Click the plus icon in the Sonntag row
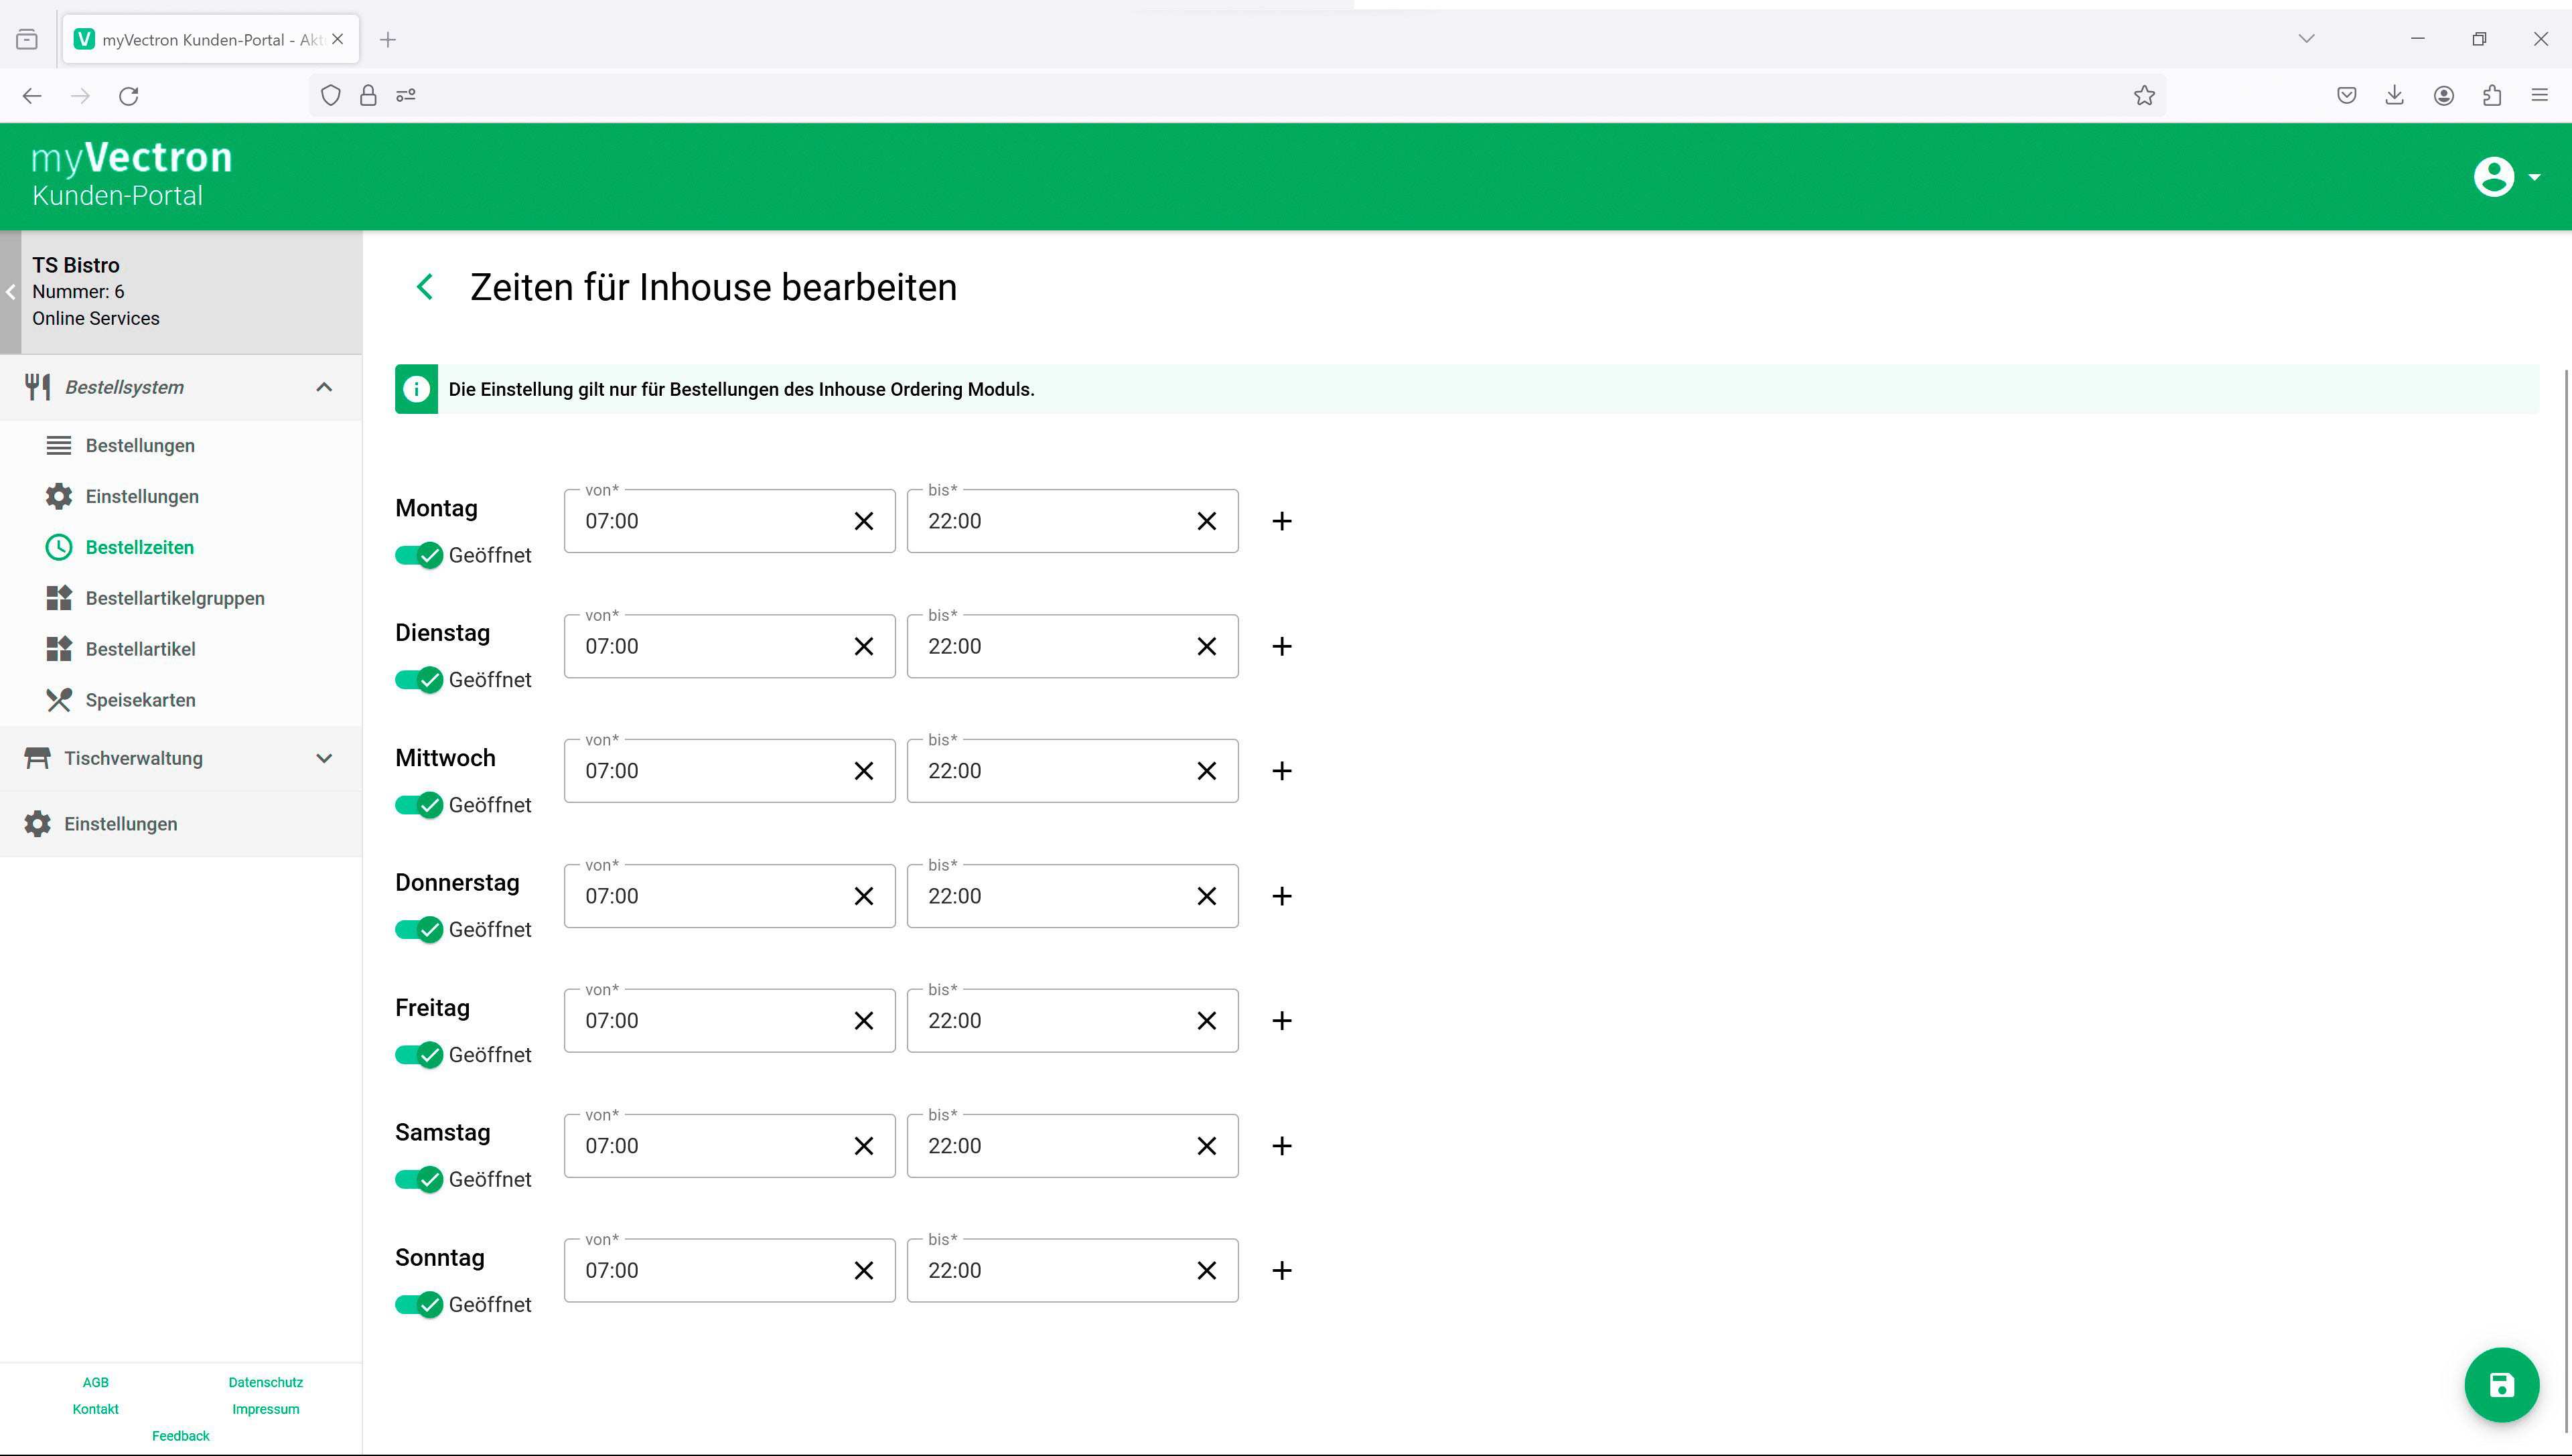Image resolution: width=2572 pixels, height=1456 pixels. pos(1281,1270)
